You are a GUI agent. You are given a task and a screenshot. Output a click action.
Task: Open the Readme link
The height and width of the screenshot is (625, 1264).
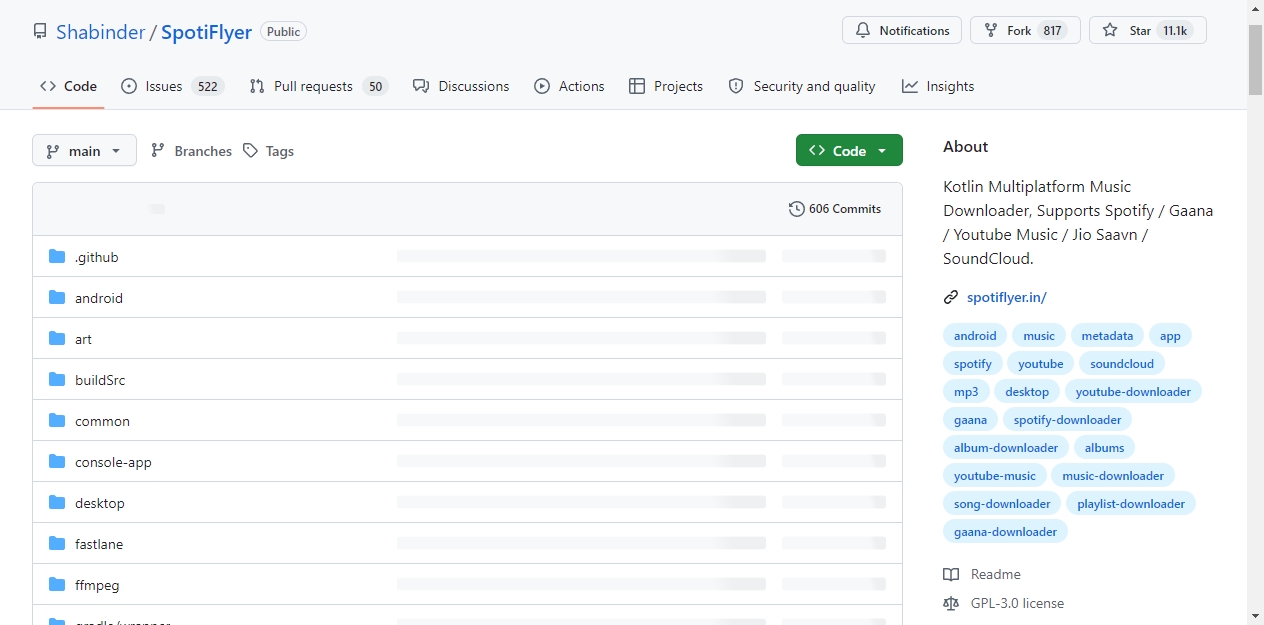pyautogui.click(x=982, y=574)
